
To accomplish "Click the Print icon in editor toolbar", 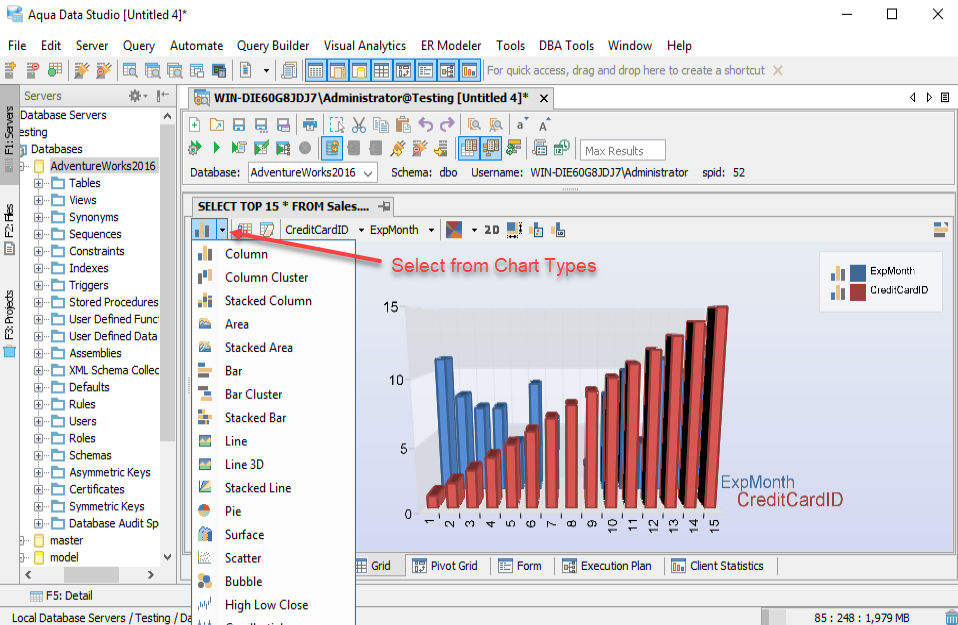I will tap(310, 125).
